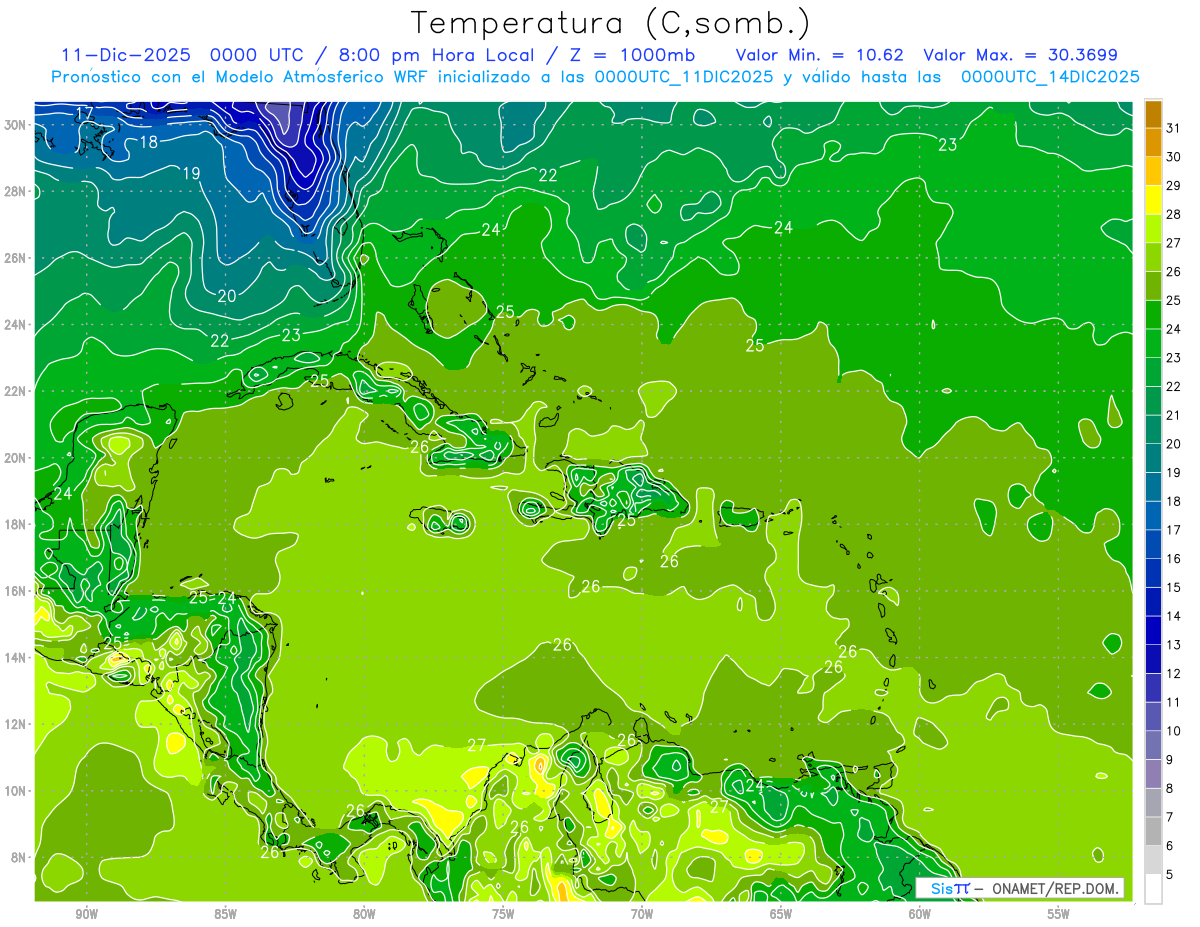
Task: Click the 'Valor Min. = 10.62' readout
Action: [820, 55]
